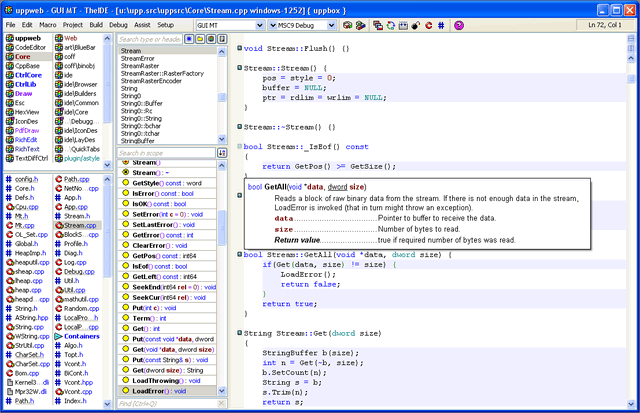Click the split editor icon at top right
This screenshot has height=413, width=640.
(631, 39)
